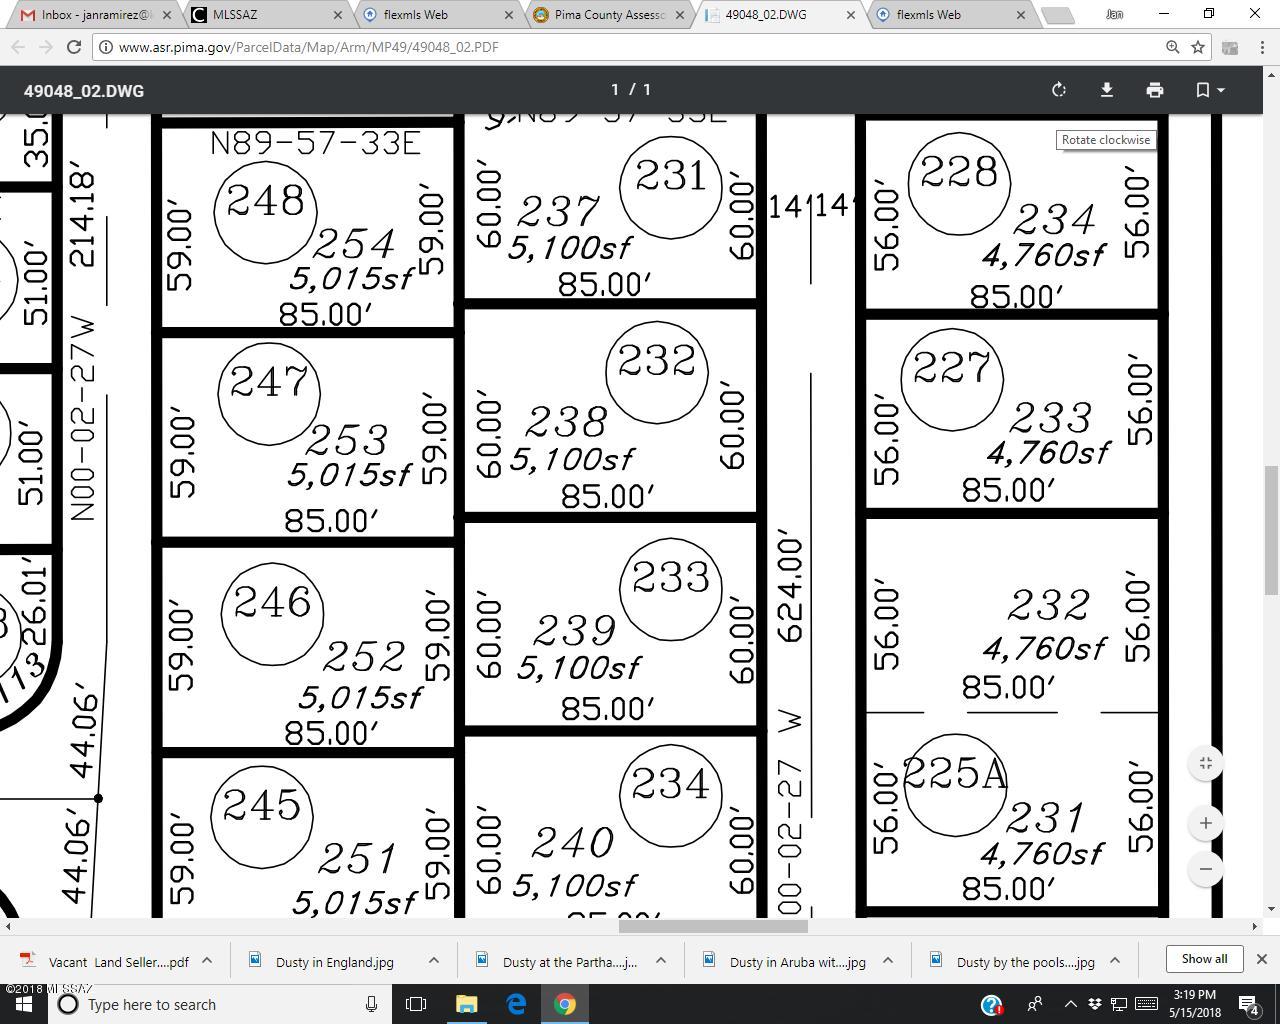Bookmark this page with the star icon
1280x1024 pixels.
pyautogui.click(x=1198, y=47)
